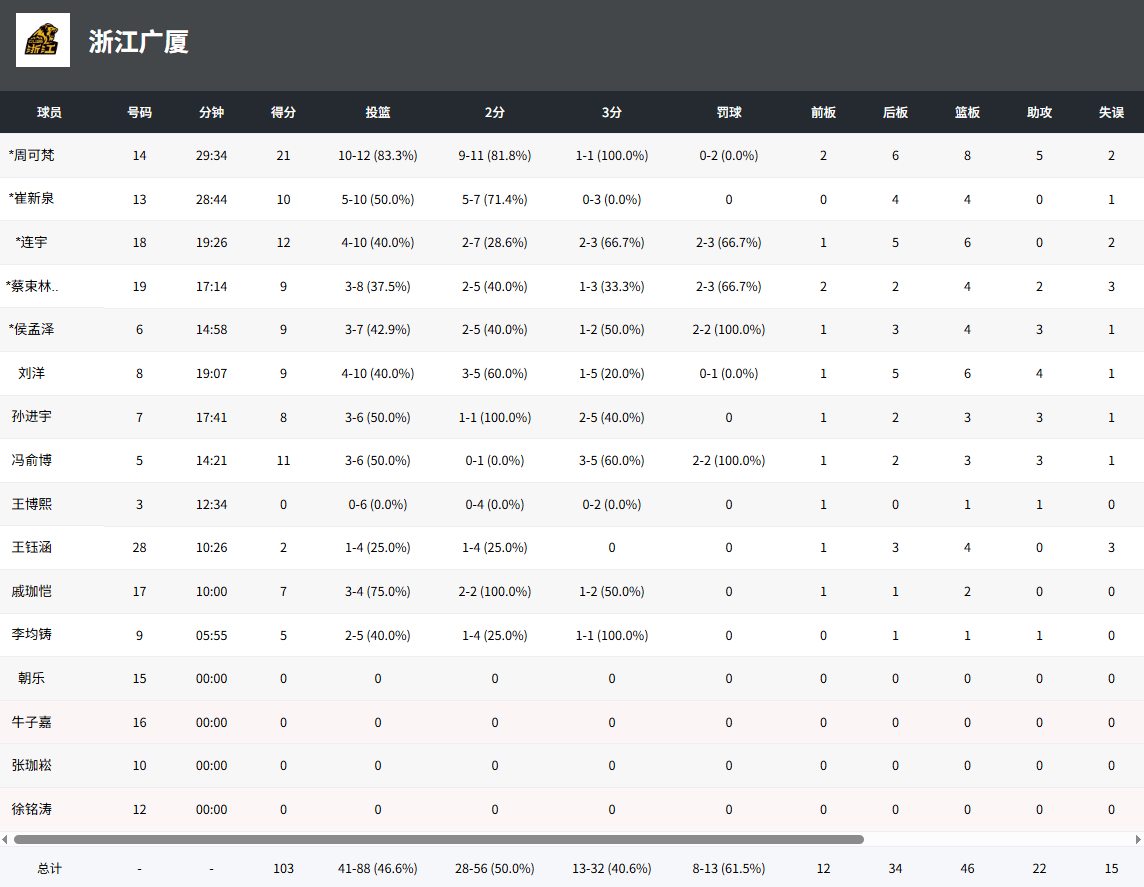Viewport: 1144px width, 887px height.
Task: Sort by the 得分 column header
Action: click(x=283, y=113)
